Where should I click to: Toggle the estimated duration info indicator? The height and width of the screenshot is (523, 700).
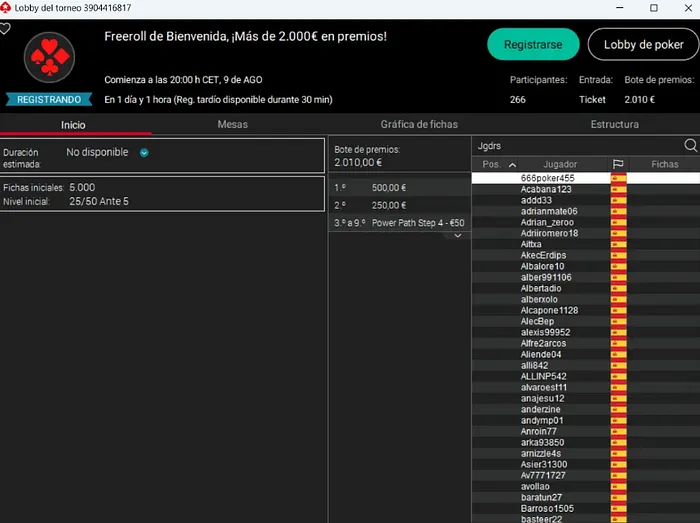click(x=144, y=153)
